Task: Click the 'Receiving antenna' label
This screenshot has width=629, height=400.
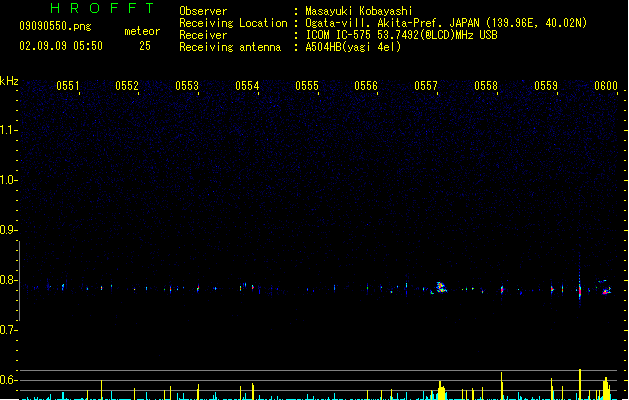Action: point(230,47)
